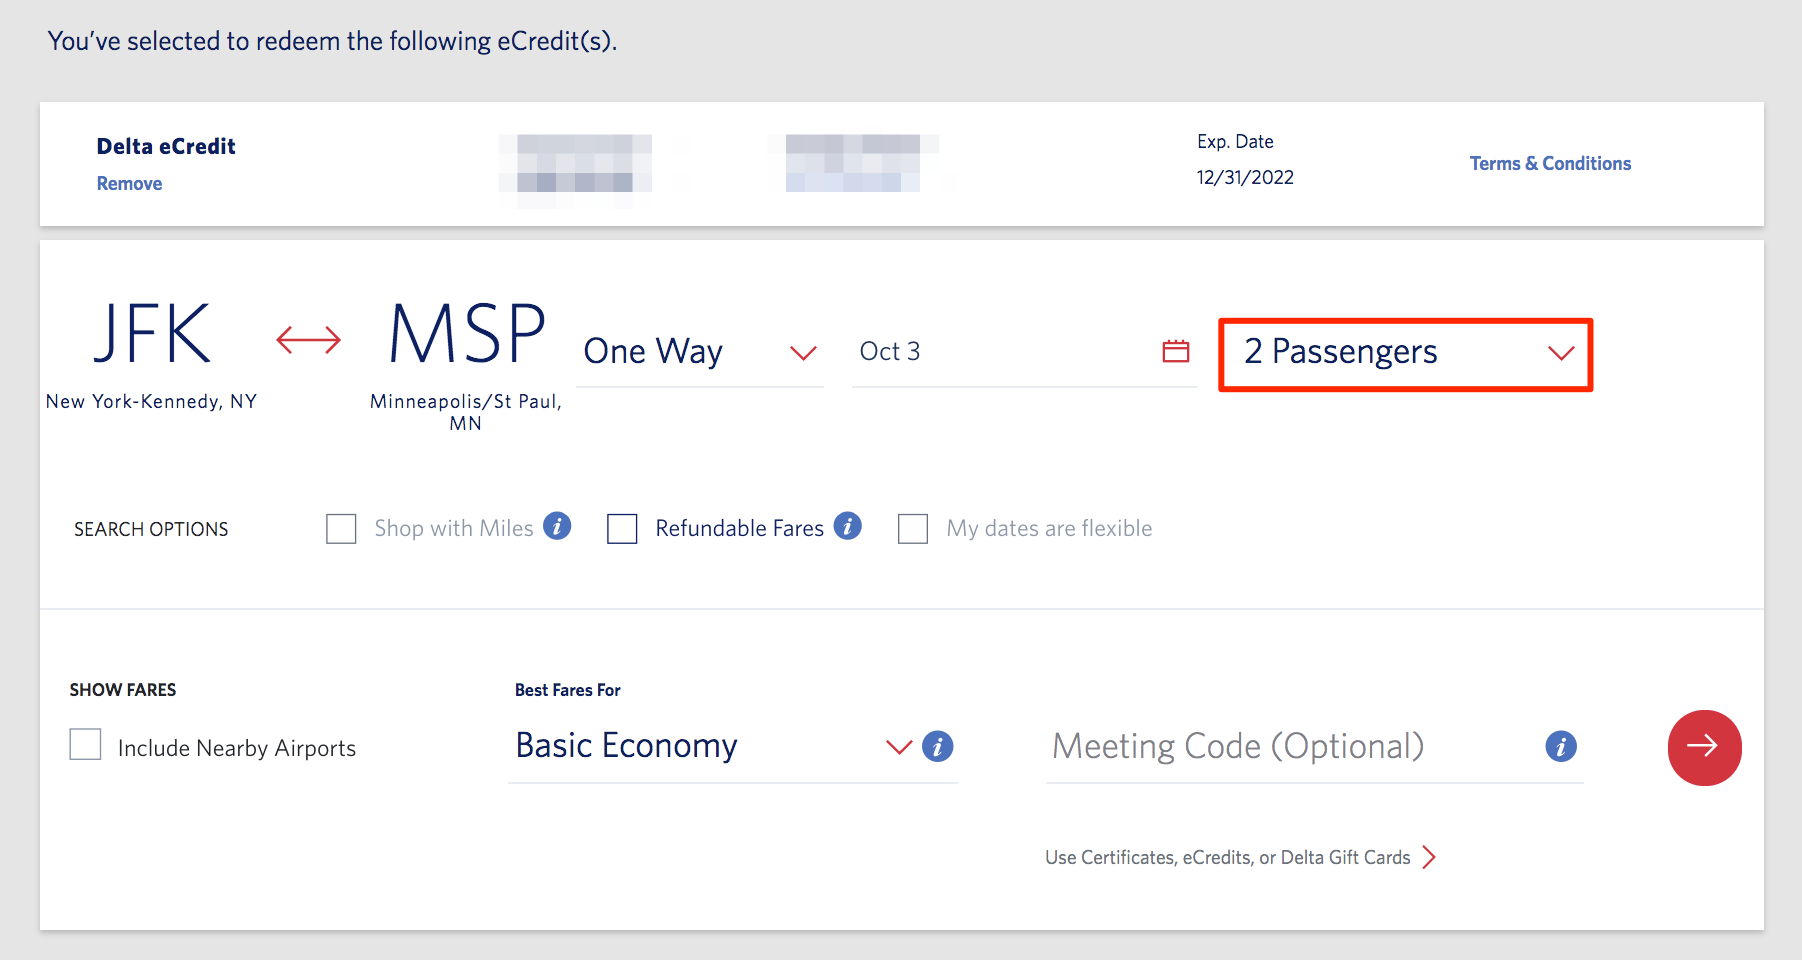This screenshot has height=960, width=1802.
Task: Enable Include Nearby Airports option
Action: (85, 744)
